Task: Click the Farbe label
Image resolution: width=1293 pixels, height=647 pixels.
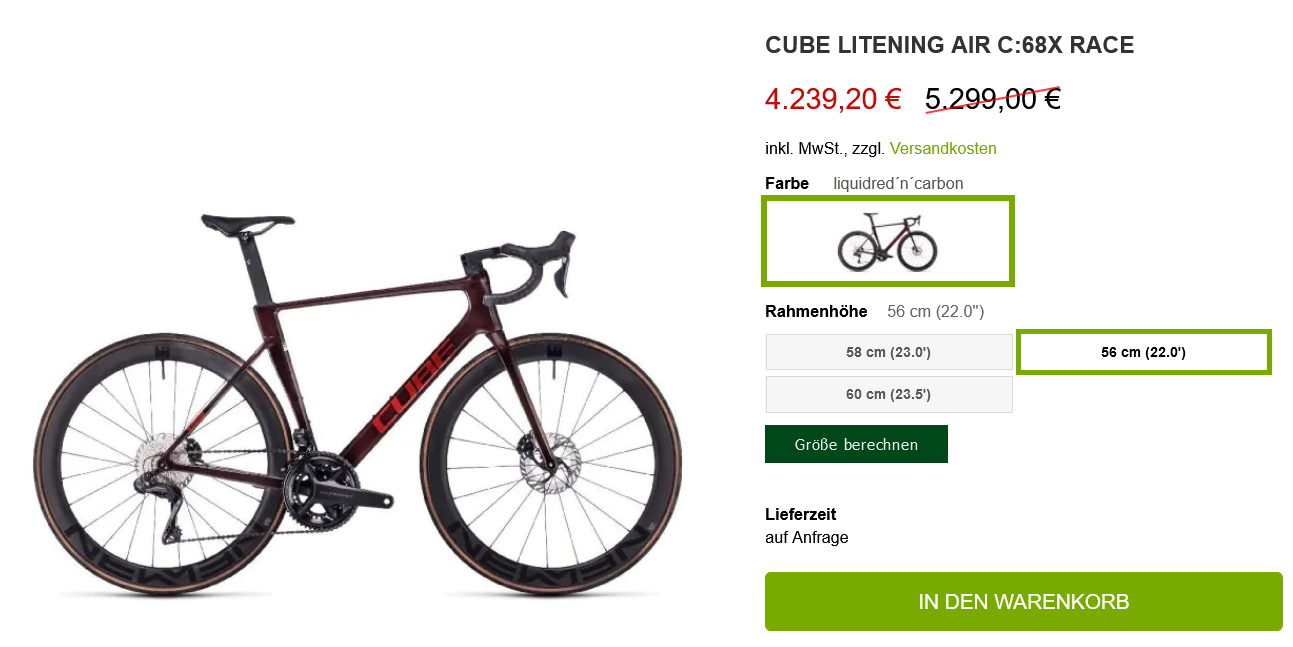Action: coord(787,183)
